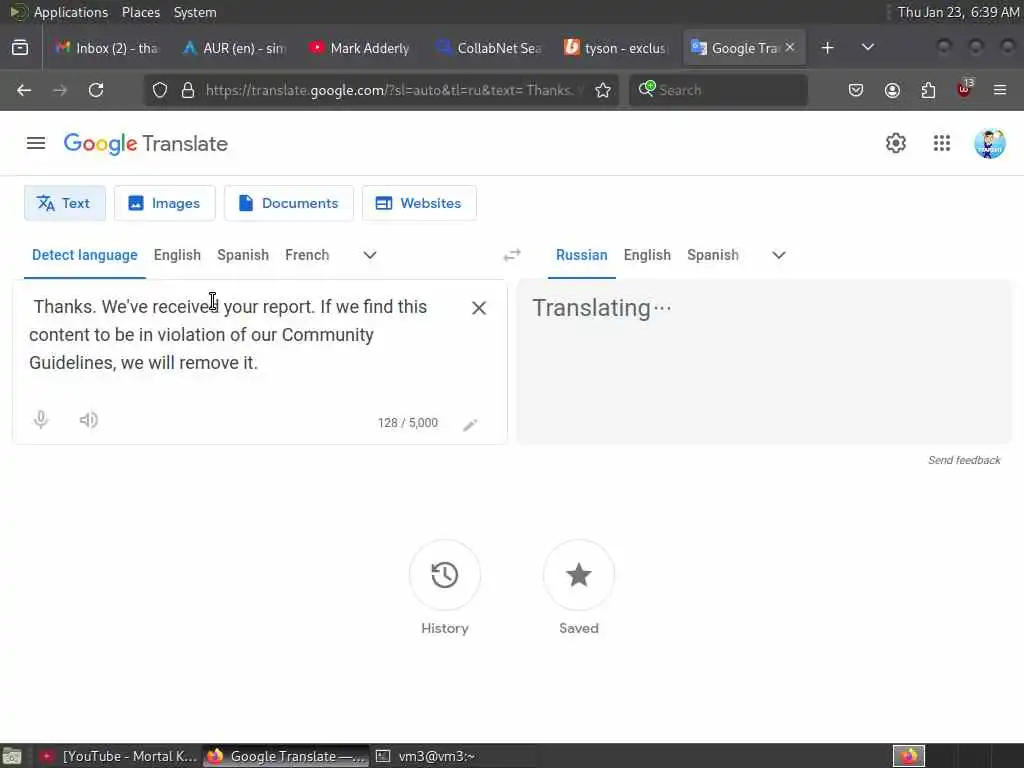Switch to the CollabNet tab
Image resolution: width=1024 pixels, height=768 pixels.
pyautogui.click(x=487, y=48)
